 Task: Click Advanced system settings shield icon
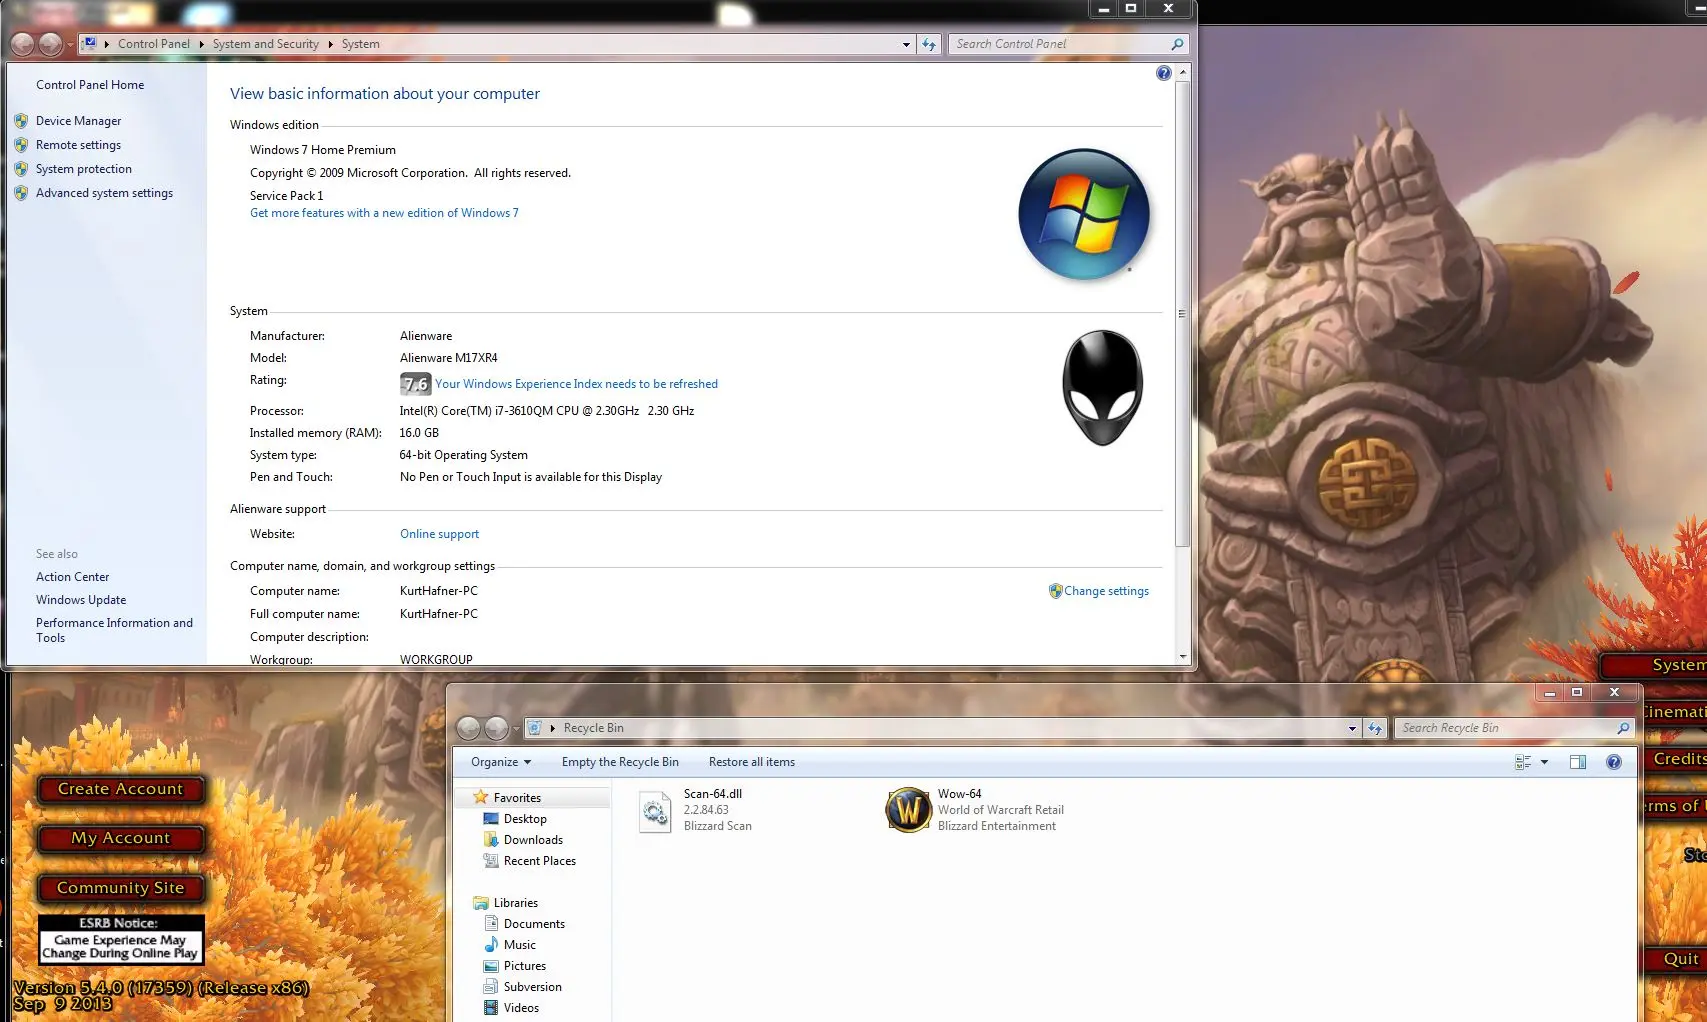point(21,193)
